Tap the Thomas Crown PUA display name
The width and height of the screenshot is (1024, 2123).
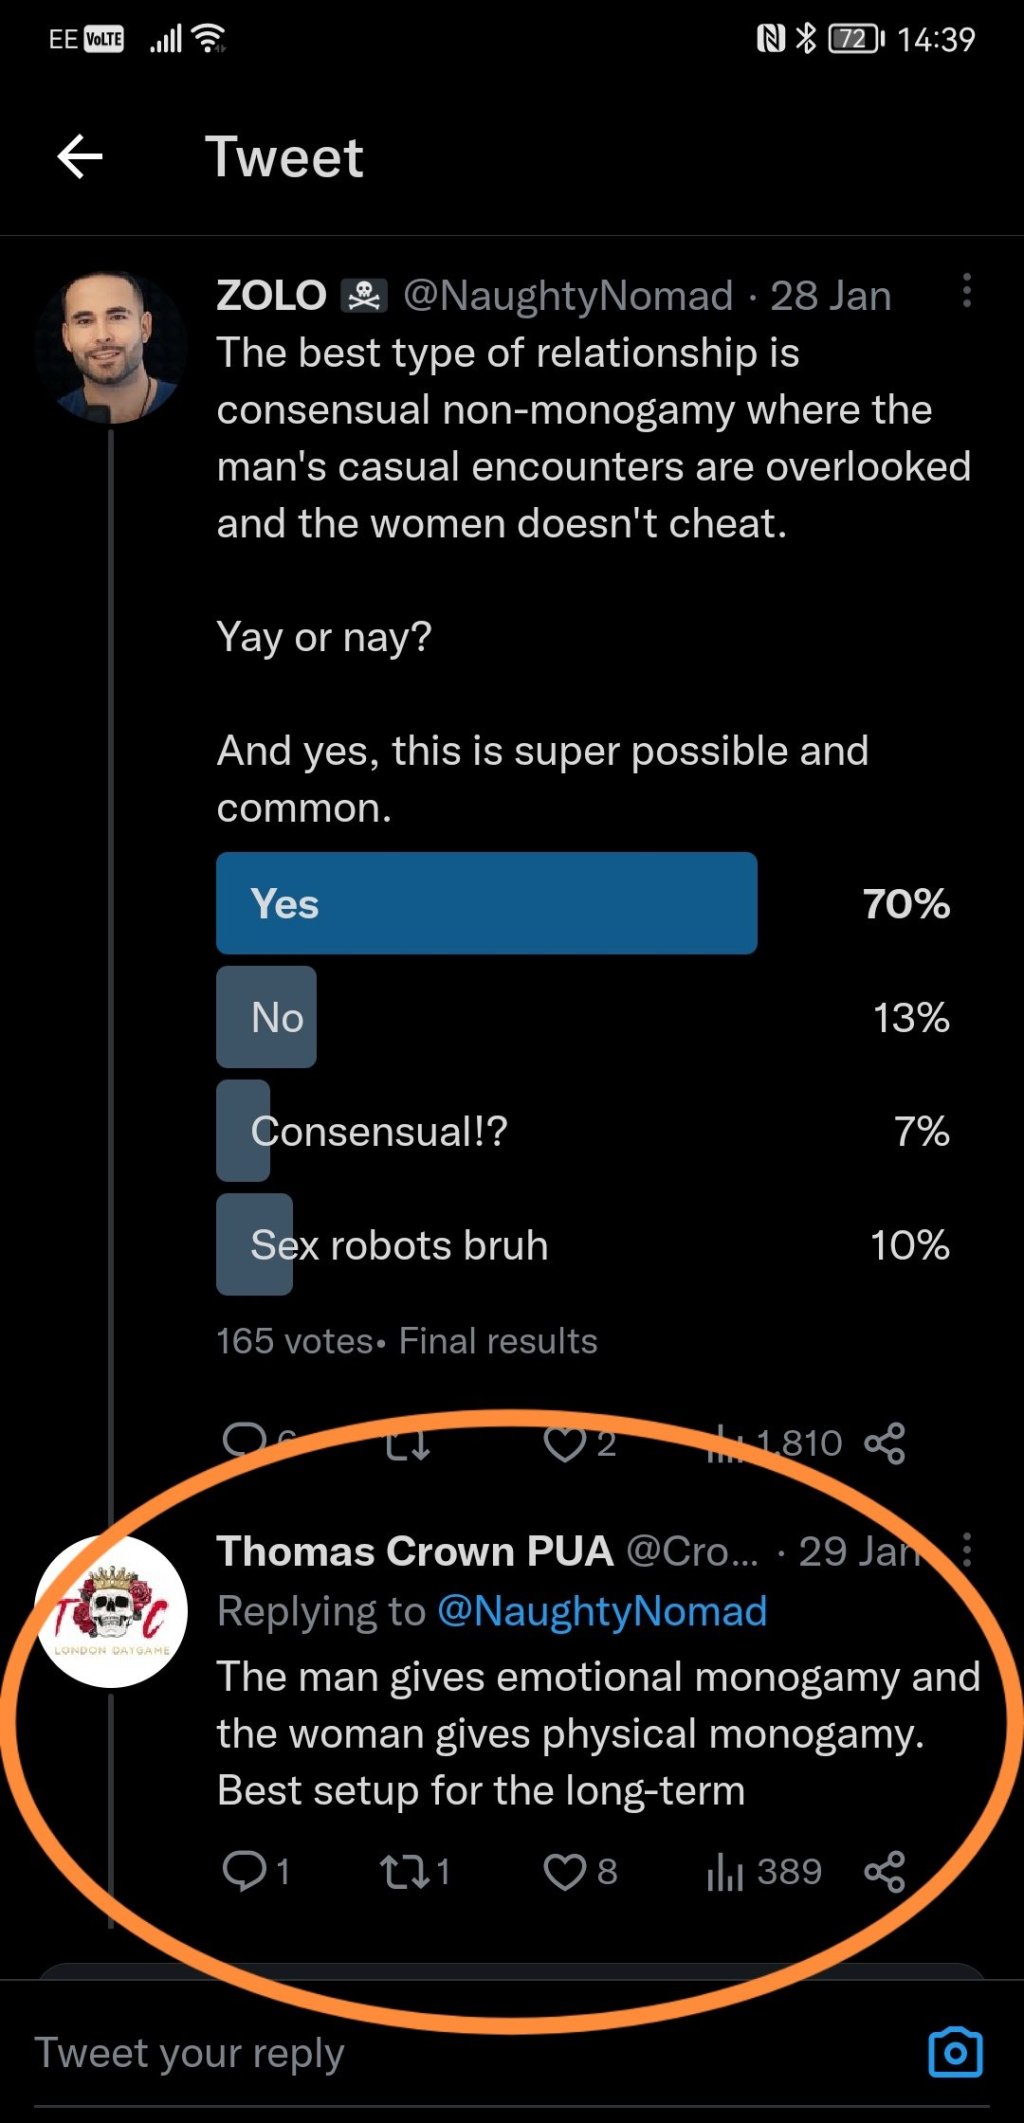[414, 1551]
